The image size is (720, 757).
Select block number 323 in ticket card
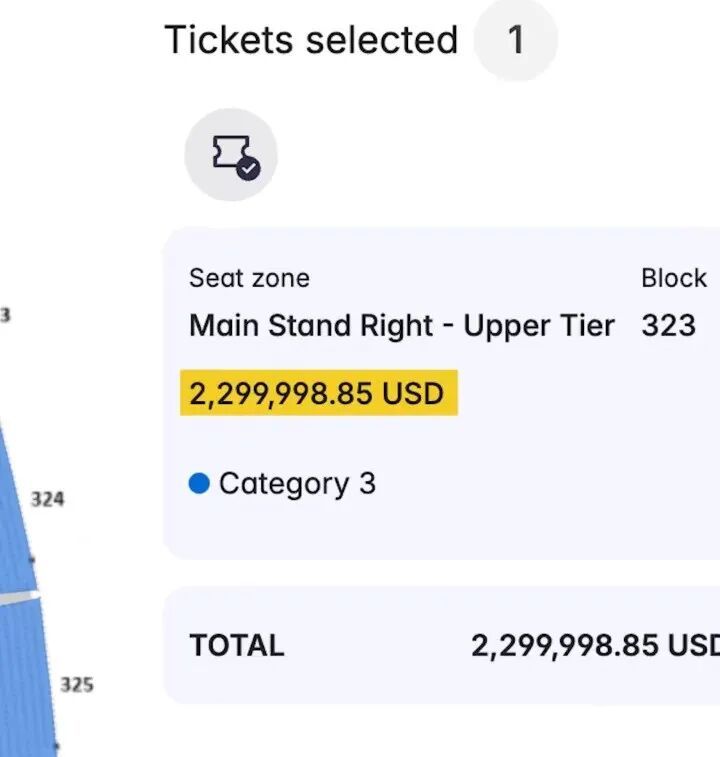668,326
